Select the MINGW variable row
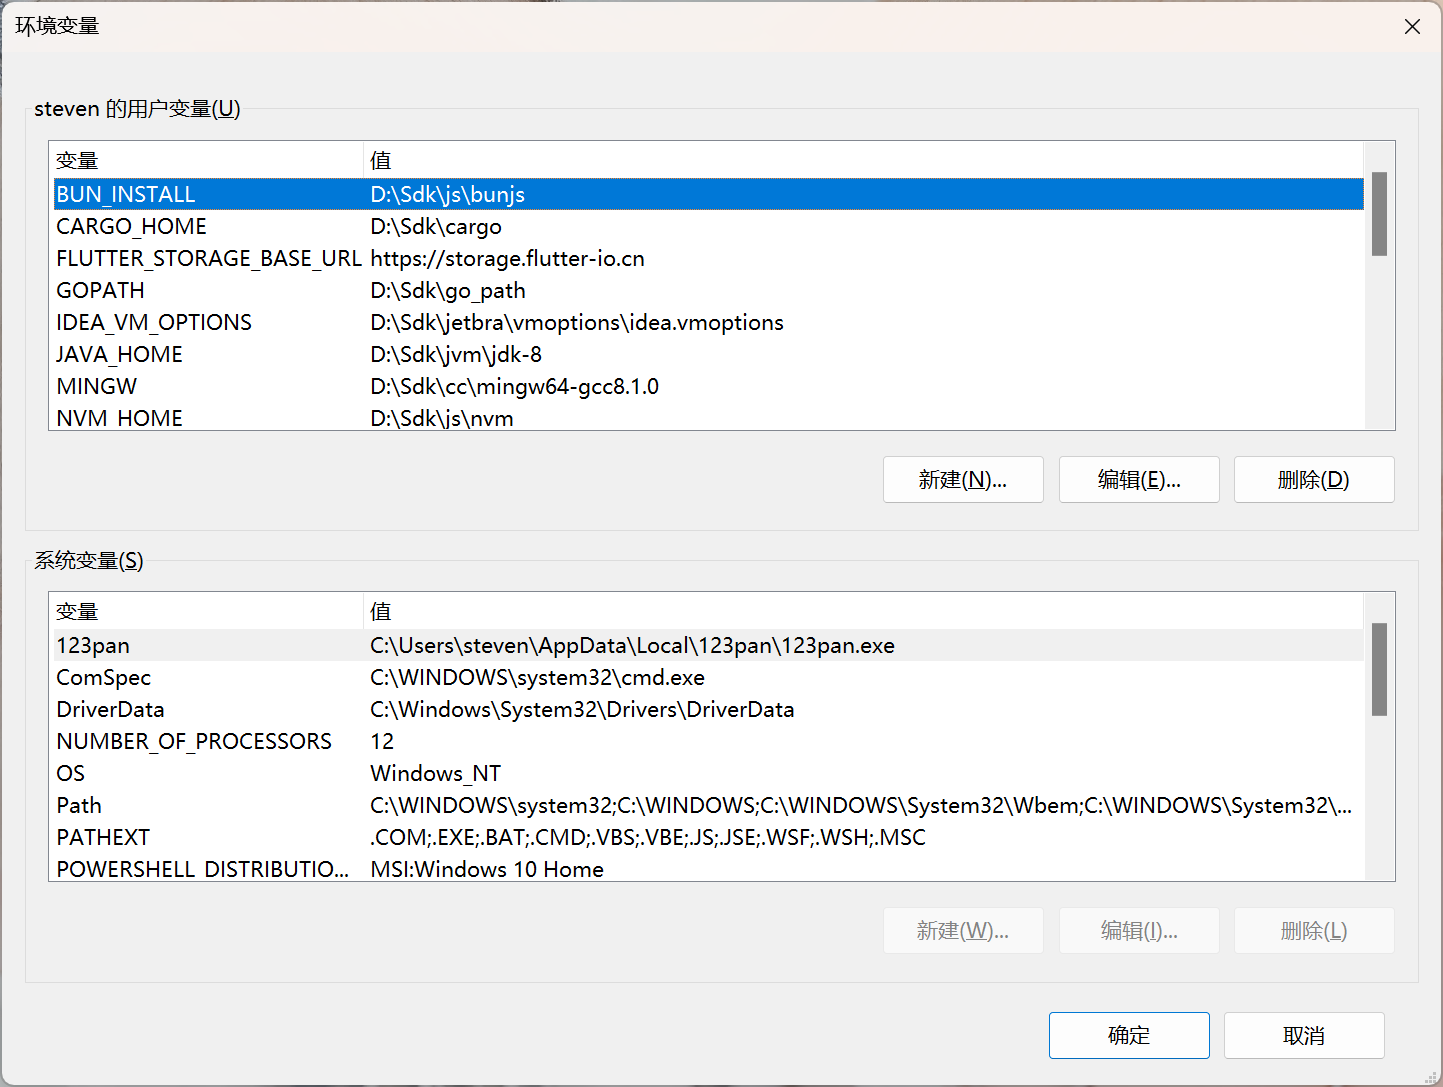 pyautogui.click(x=97, y=386)
